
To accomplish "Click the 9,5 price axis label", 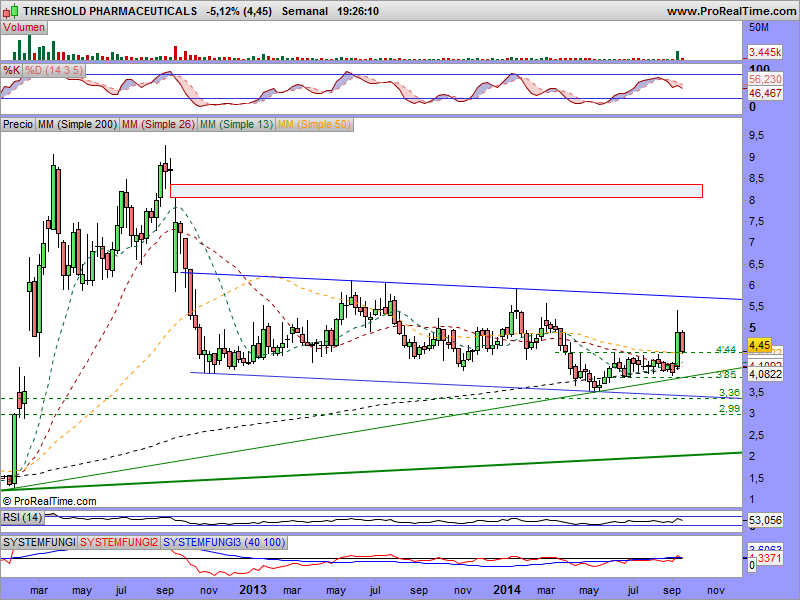I will pyautogui.click(x=757, y=136).
